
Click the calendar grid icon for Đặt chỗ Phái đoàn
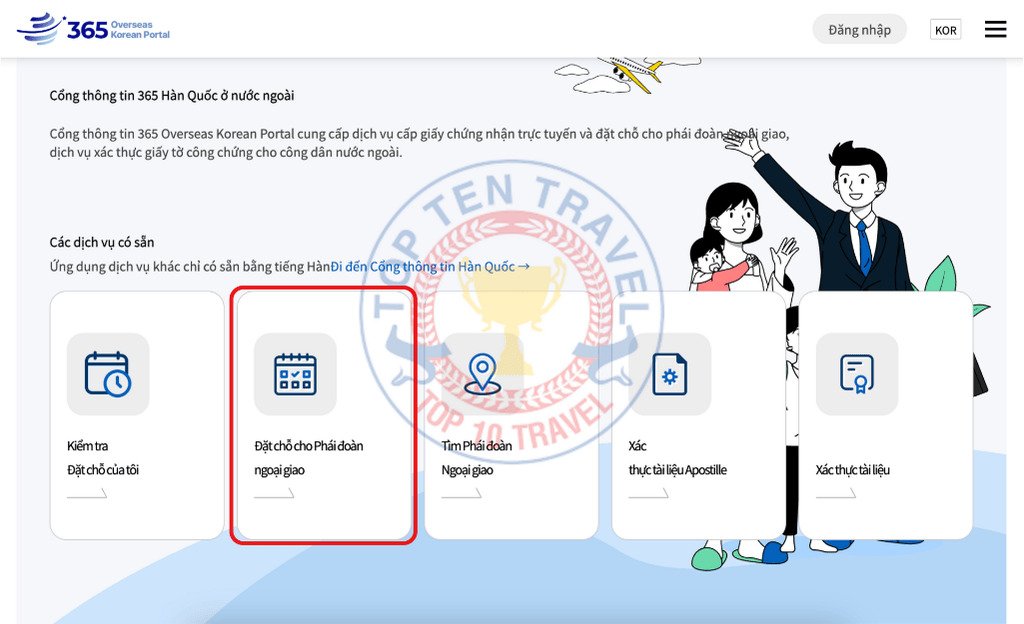295,374
